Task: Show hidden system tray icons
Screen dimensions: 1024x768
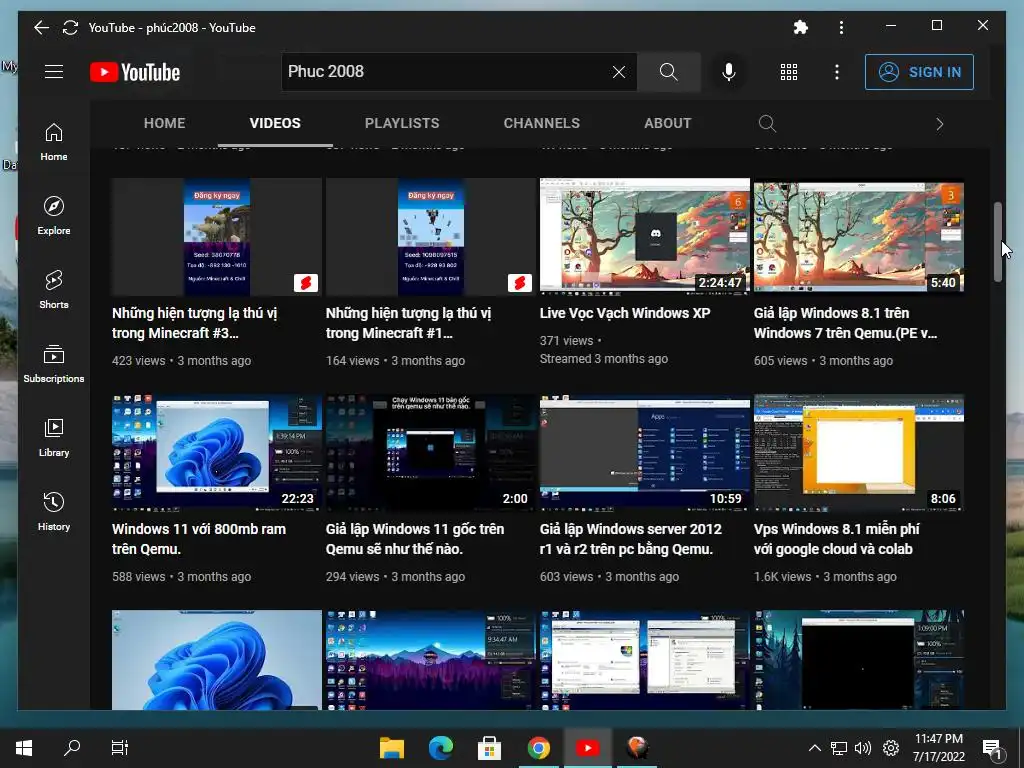Action: 814,748
